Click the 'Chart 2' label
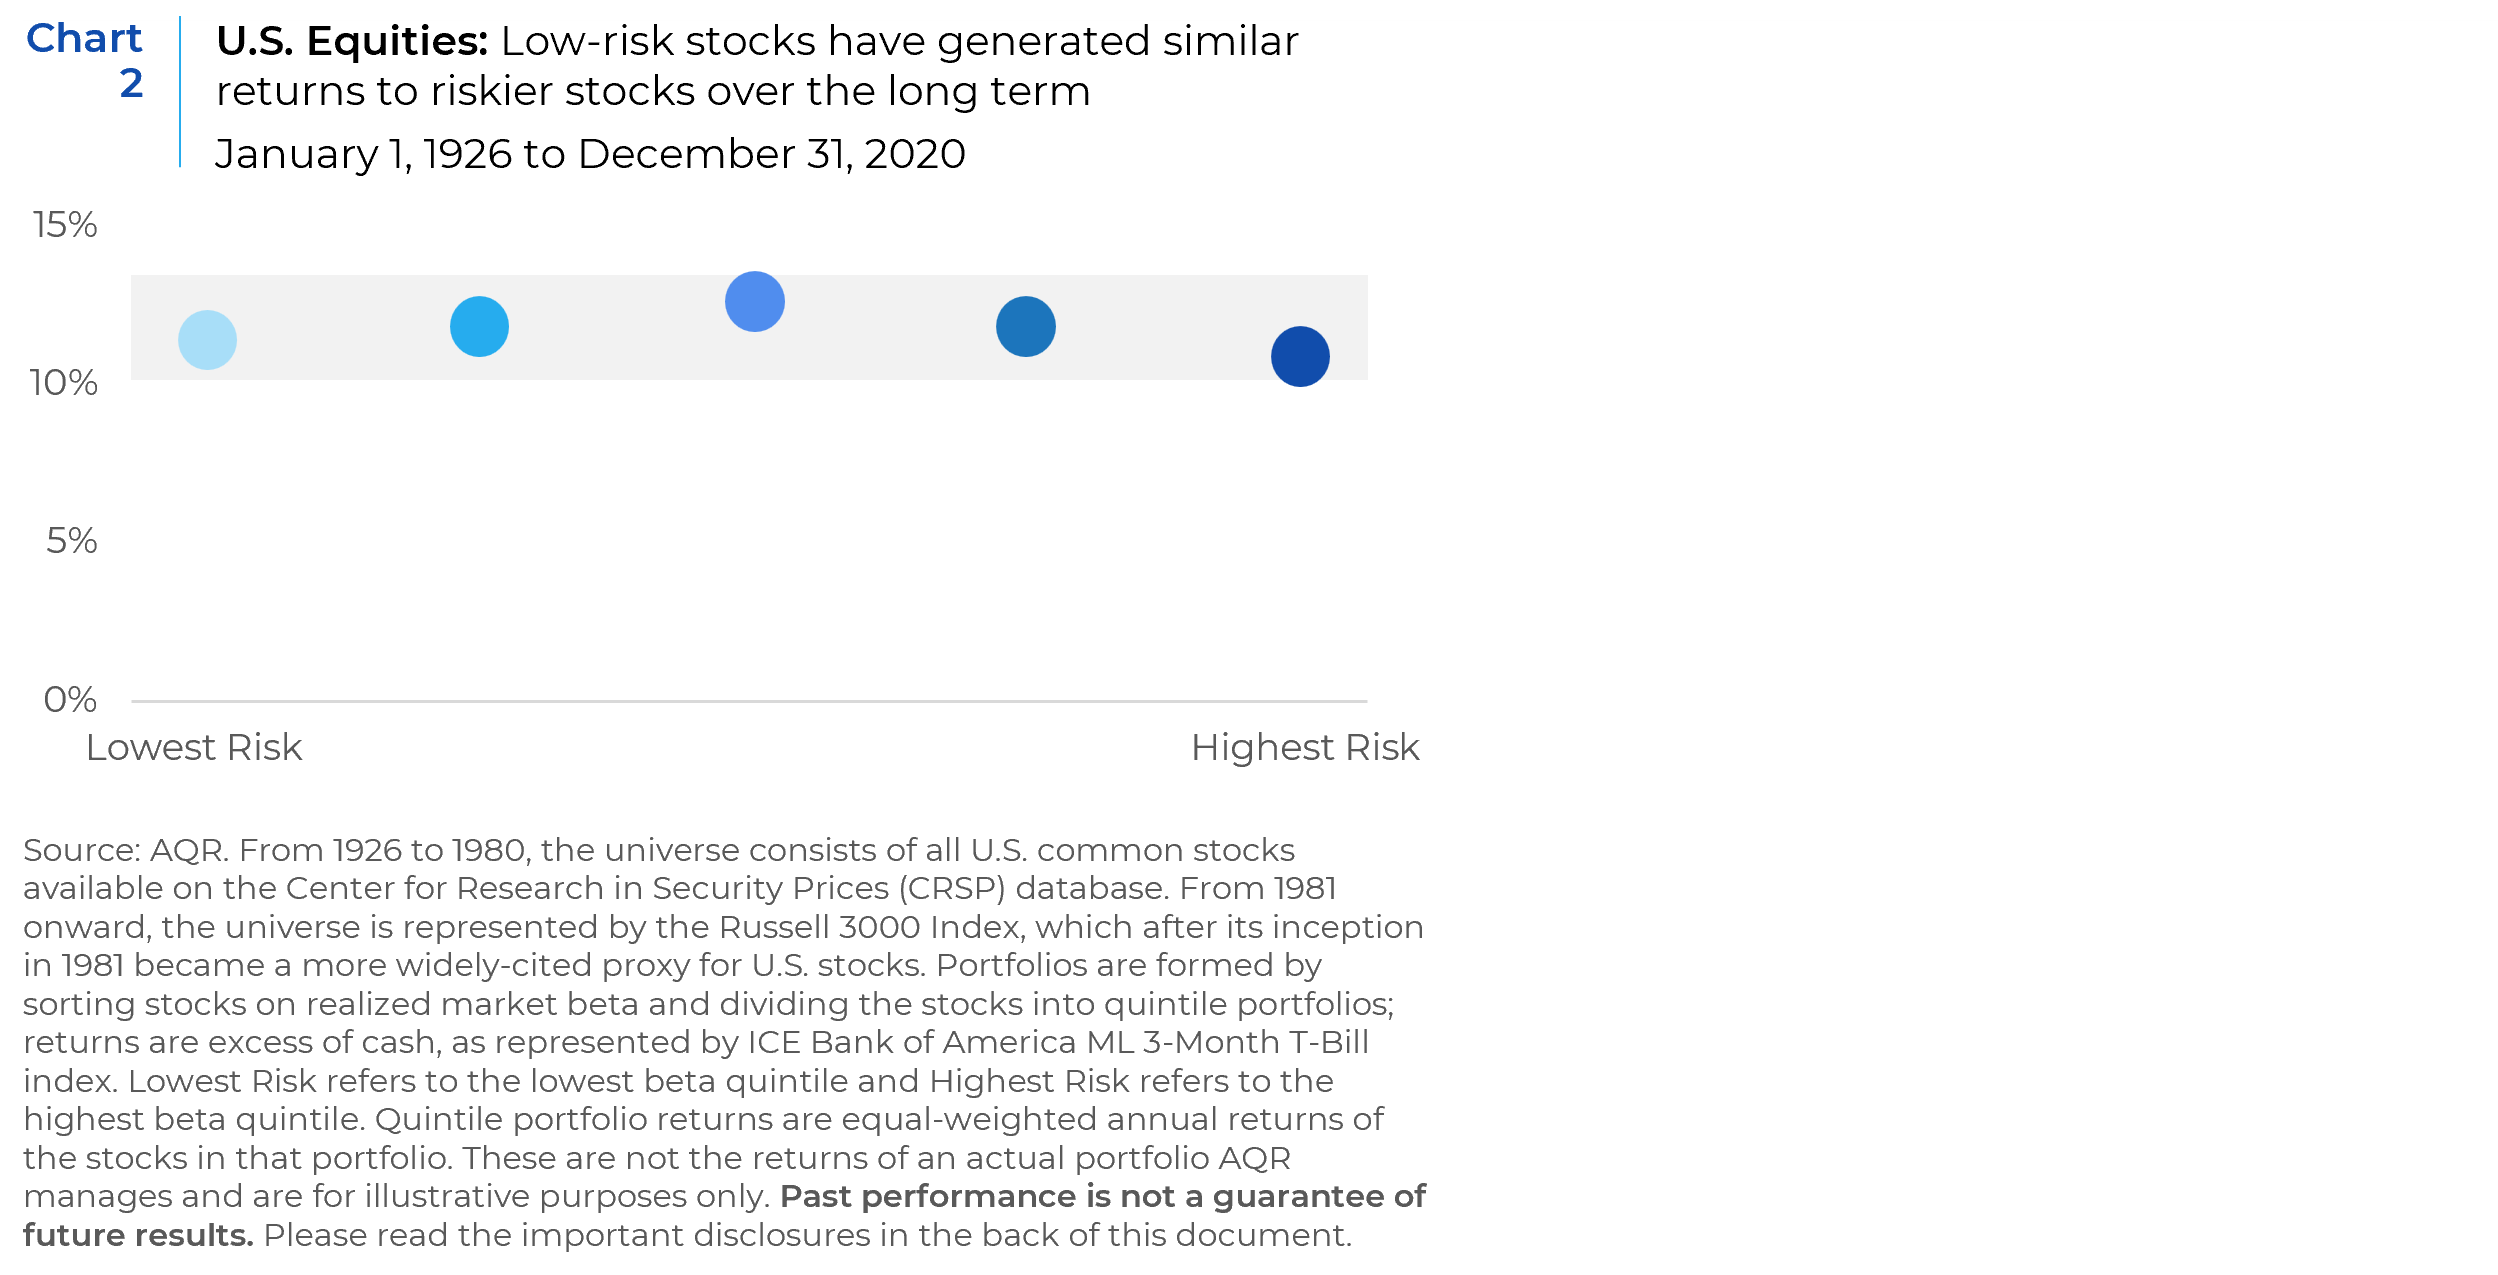The width and height of the screenshot is (2498, 1275). 85,60
